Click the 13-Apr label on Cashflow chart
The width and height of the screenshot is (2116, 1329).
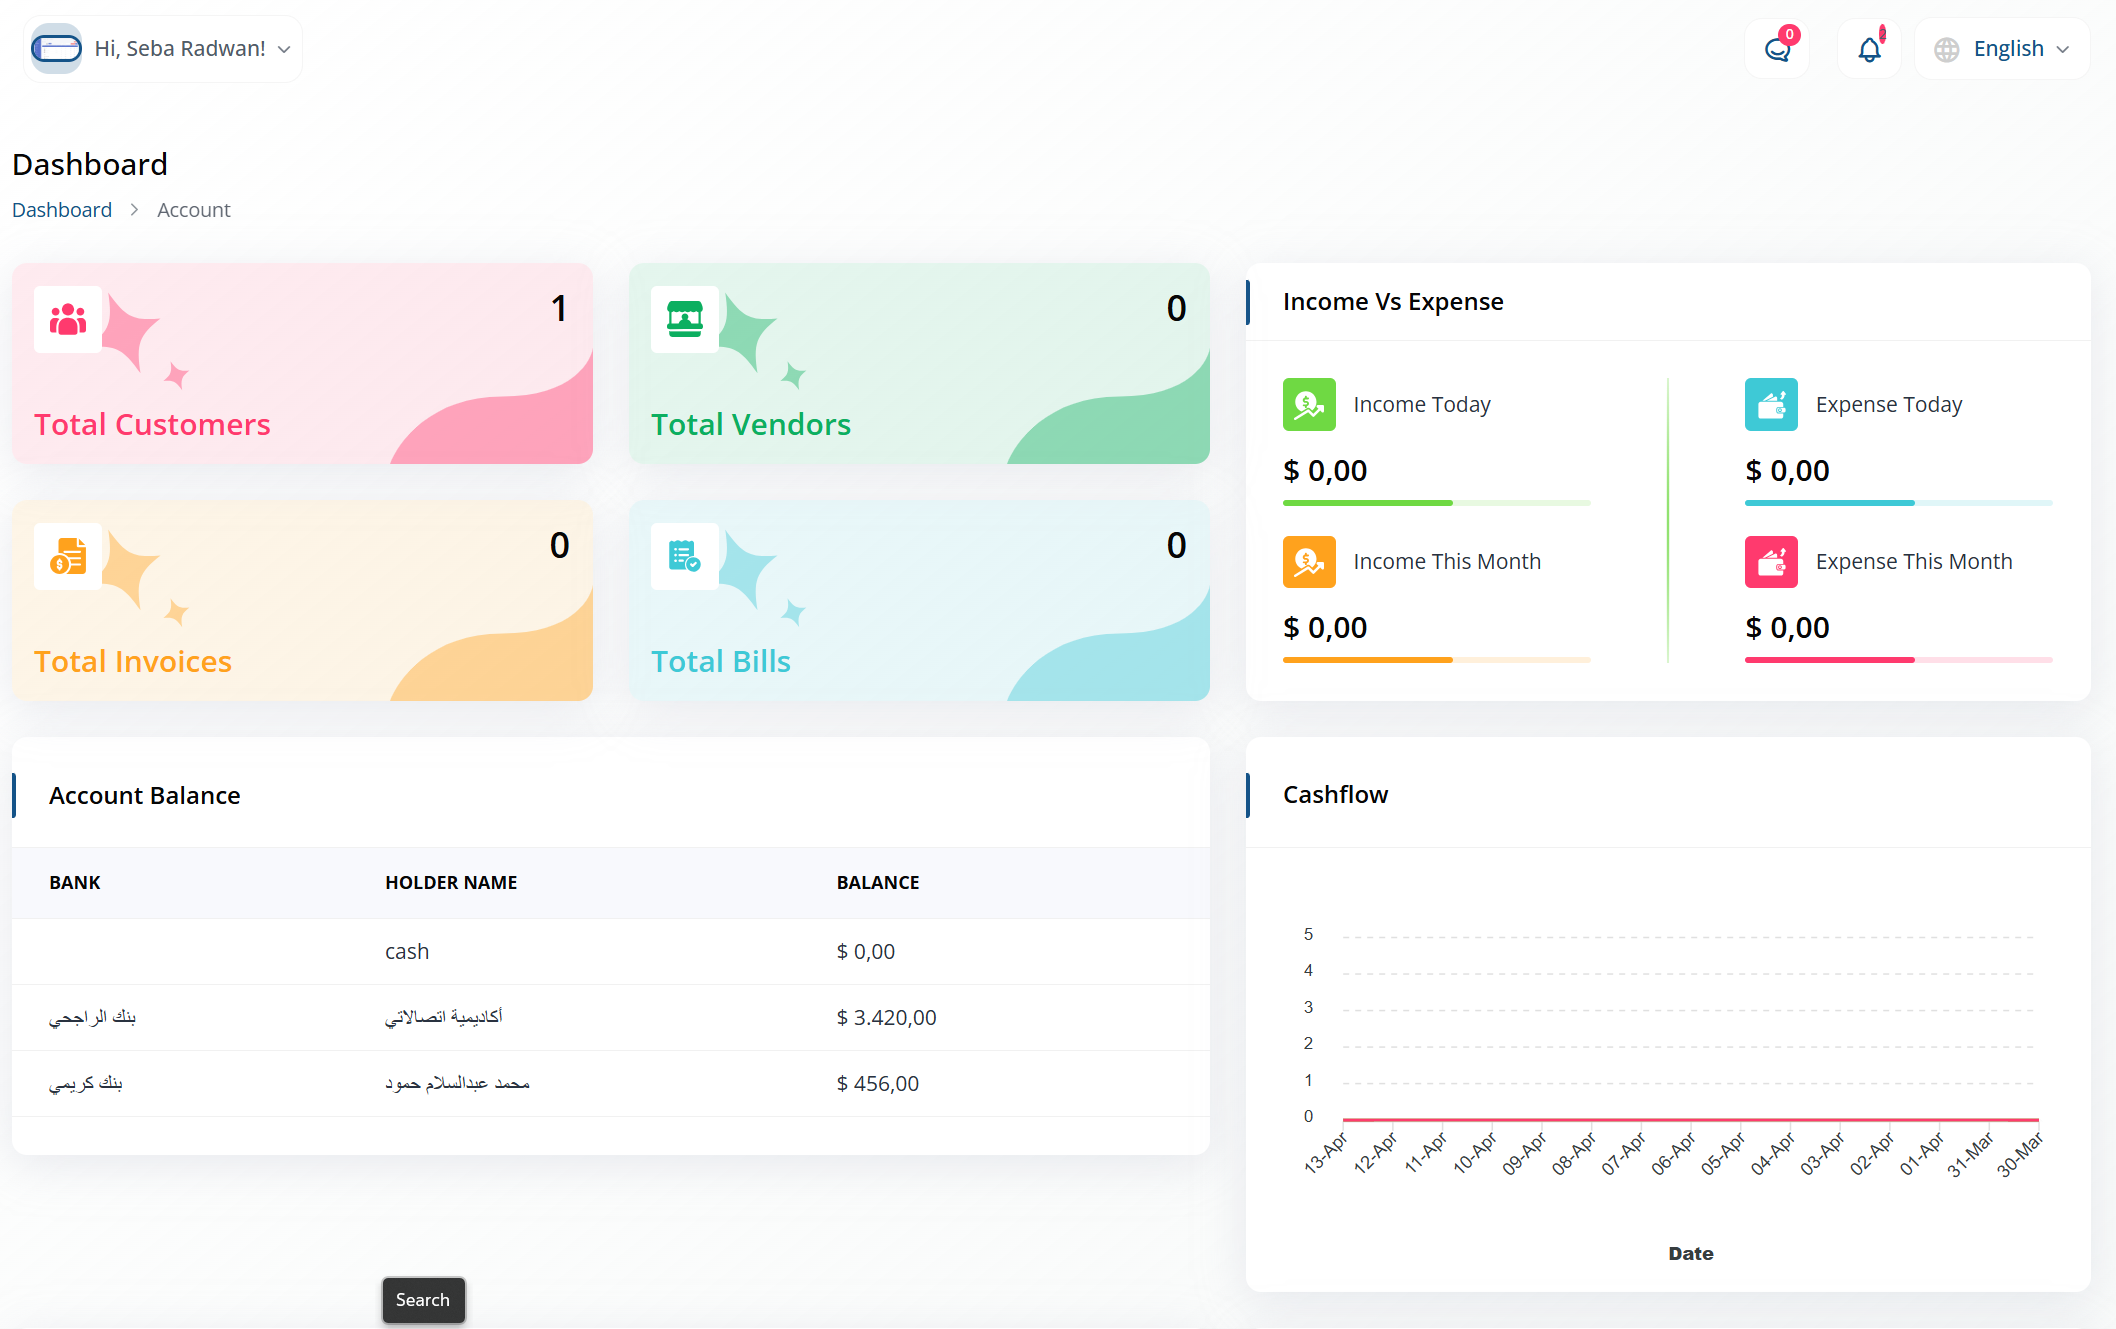coord(1326,1154)
